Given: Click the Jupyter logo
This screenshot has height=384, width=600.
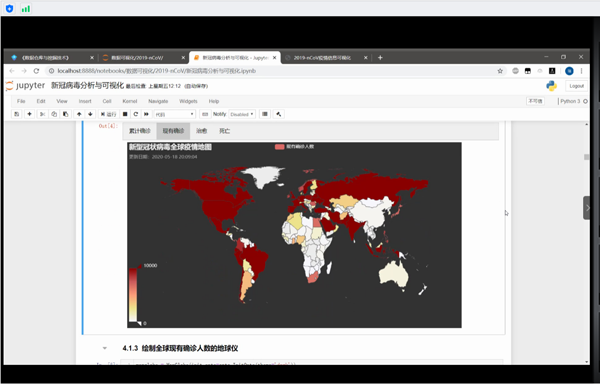Looking at the screenshot, I should [26, 86].
